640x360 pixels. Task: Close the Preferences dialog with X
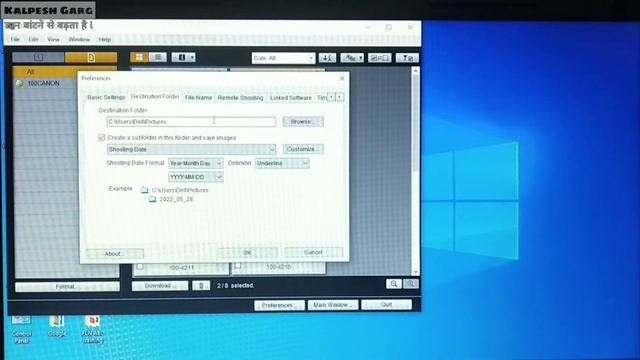[x=342, y=78]
